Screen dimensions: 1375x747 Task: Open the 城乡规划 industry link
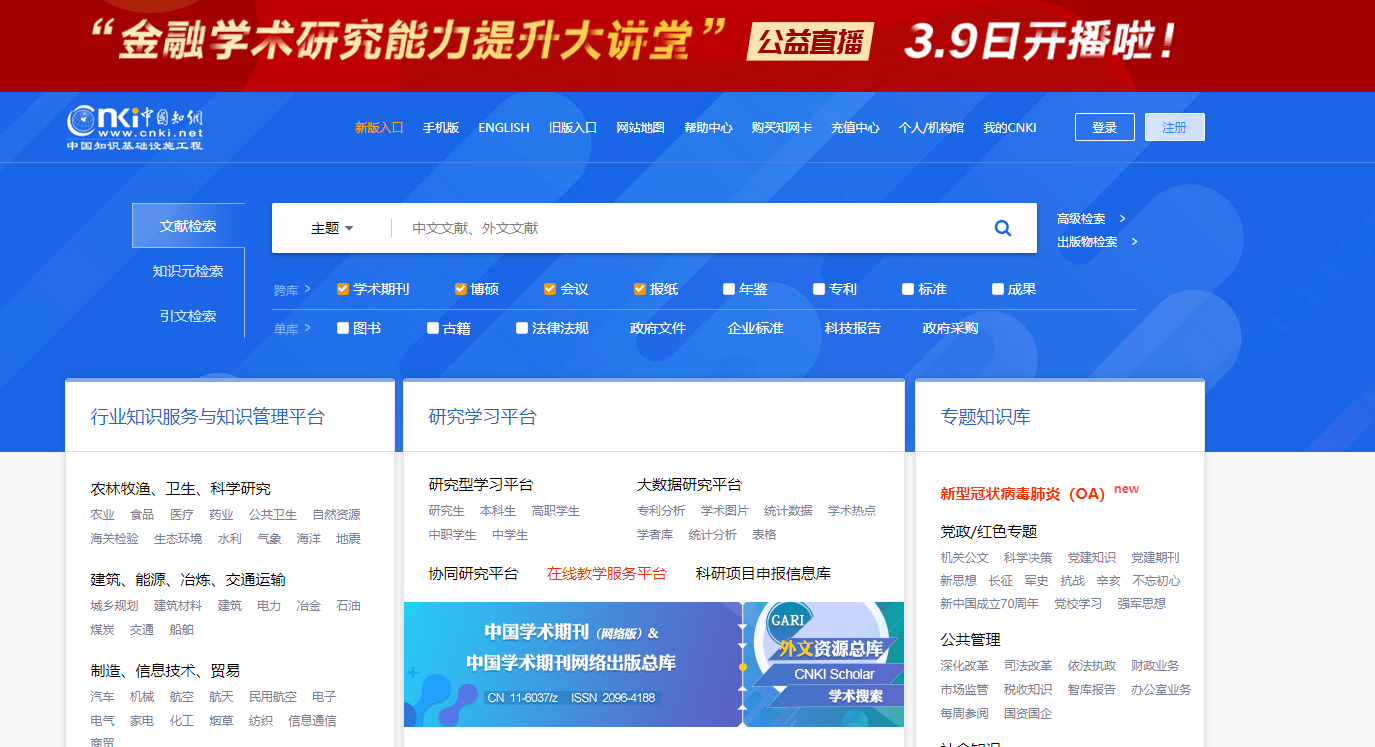(115, 605)
